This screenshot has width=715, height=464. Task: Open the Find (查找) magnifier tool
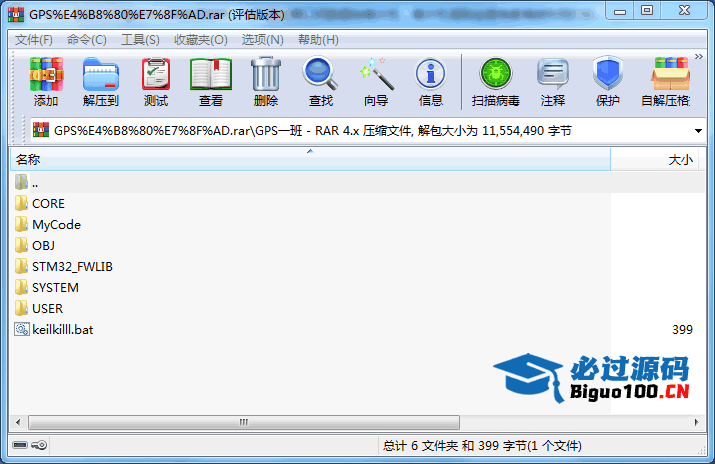[321, 74]
